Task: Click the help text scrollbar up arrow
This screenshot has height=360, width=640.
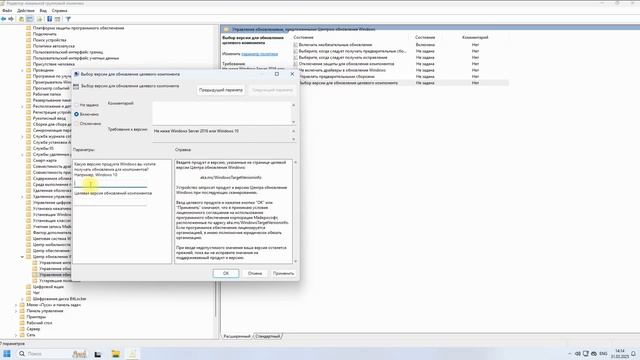Action: coord(296,162)
